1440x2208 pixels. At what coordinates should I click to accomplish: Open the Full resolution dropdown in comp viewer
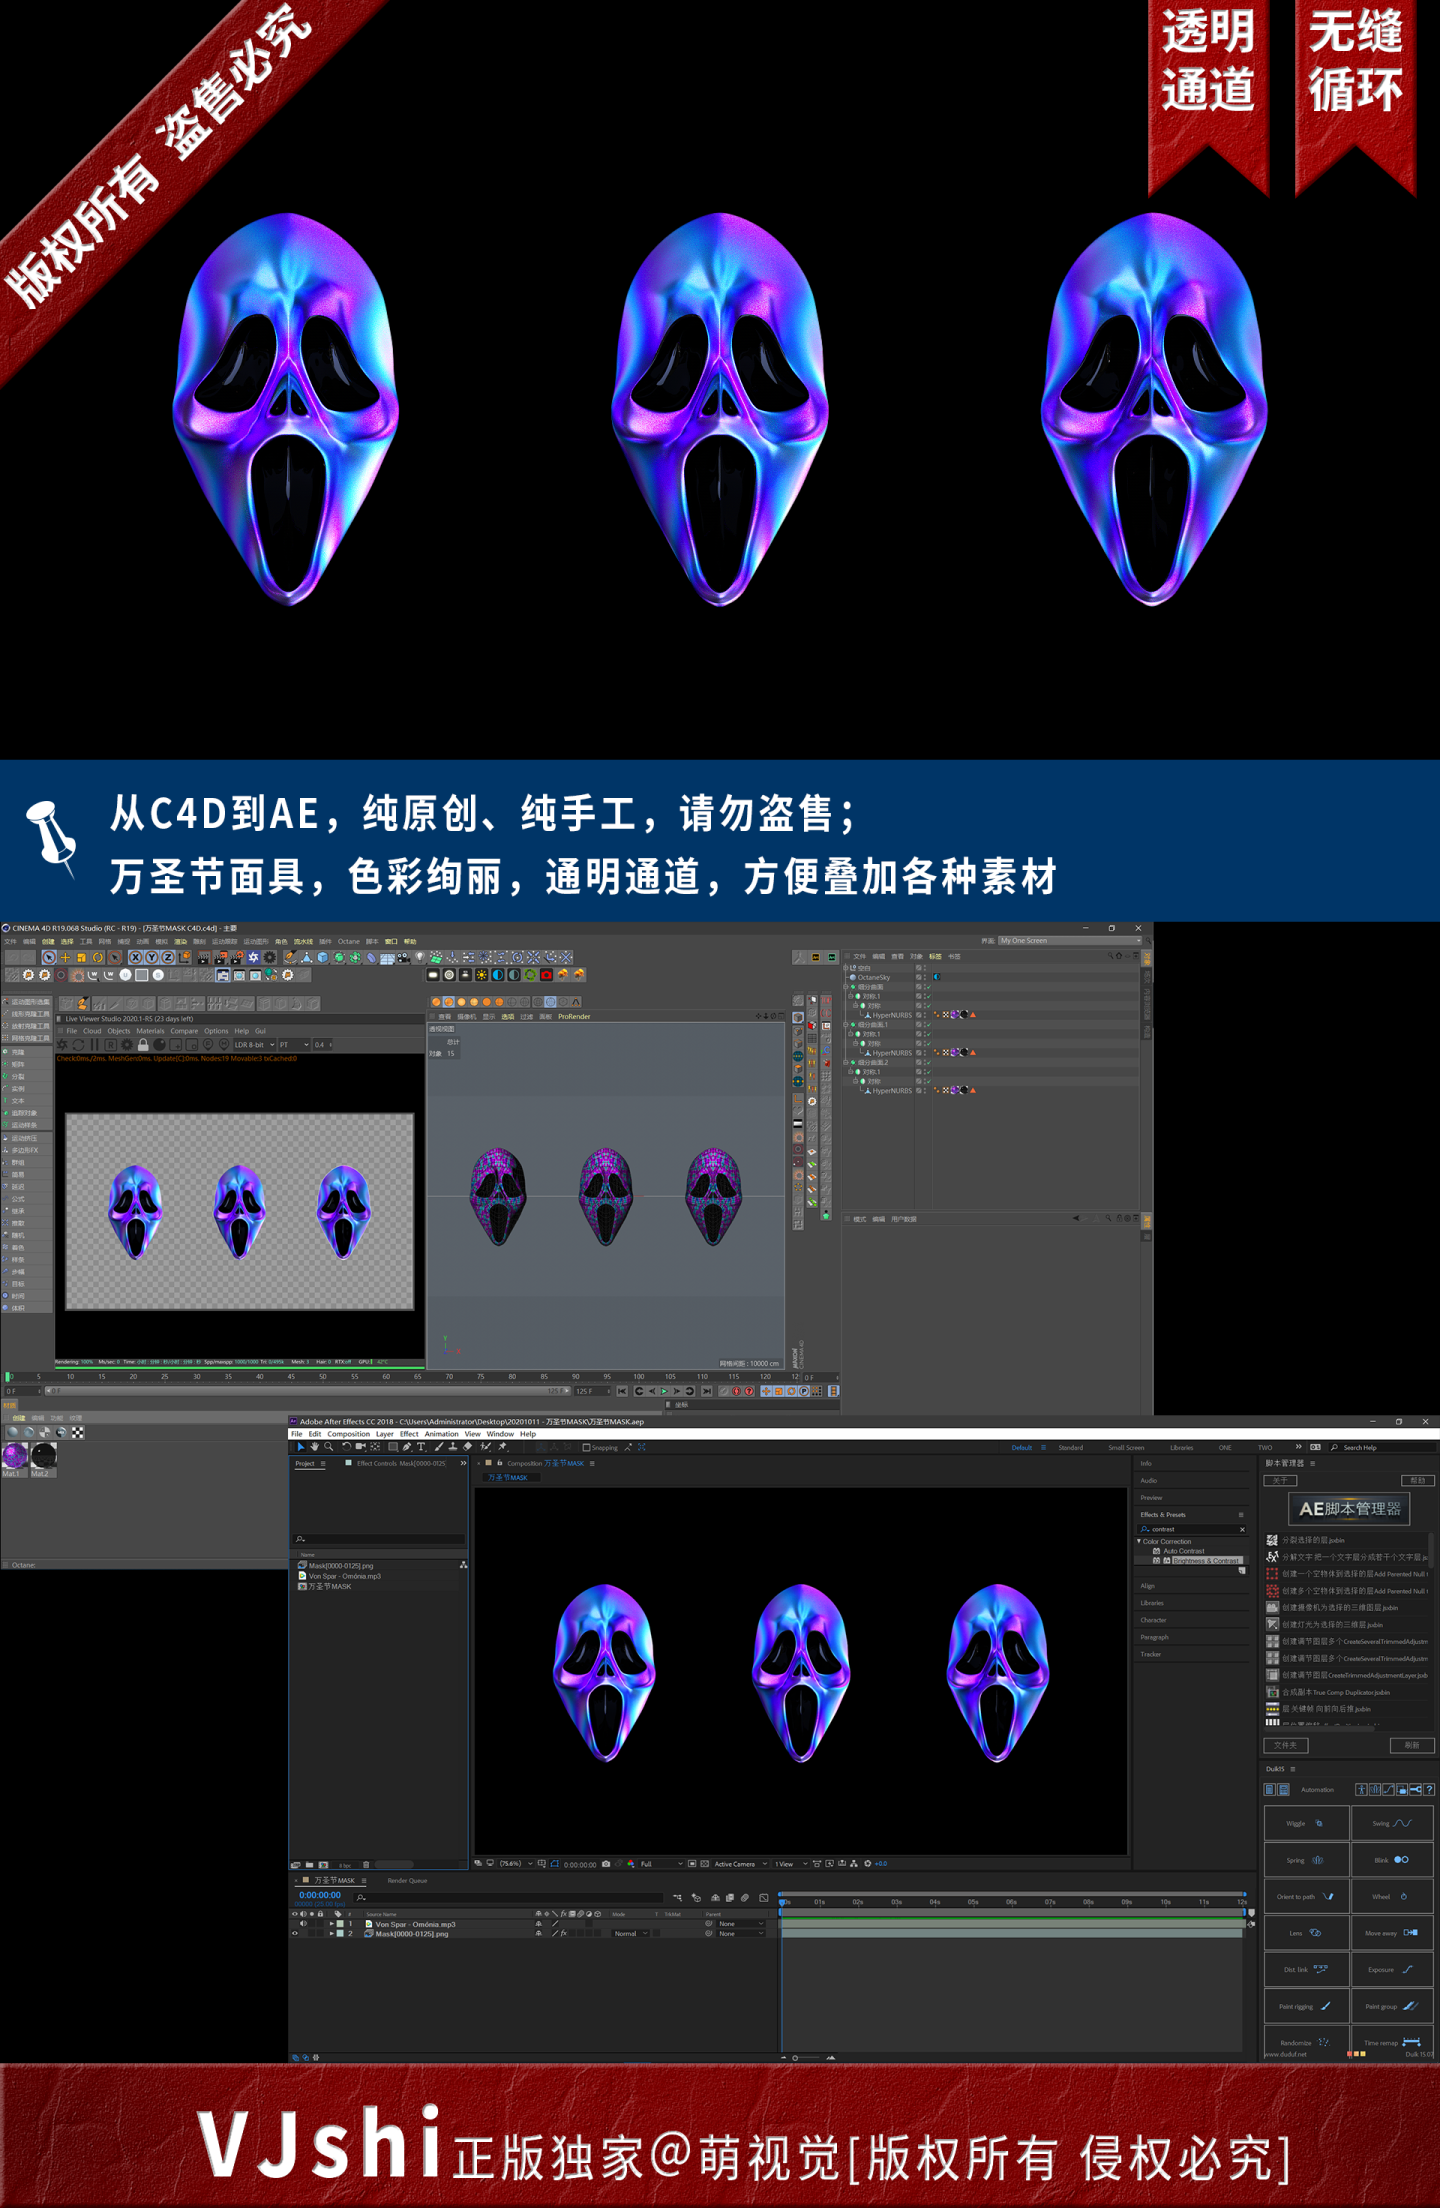coord(661,1864)
